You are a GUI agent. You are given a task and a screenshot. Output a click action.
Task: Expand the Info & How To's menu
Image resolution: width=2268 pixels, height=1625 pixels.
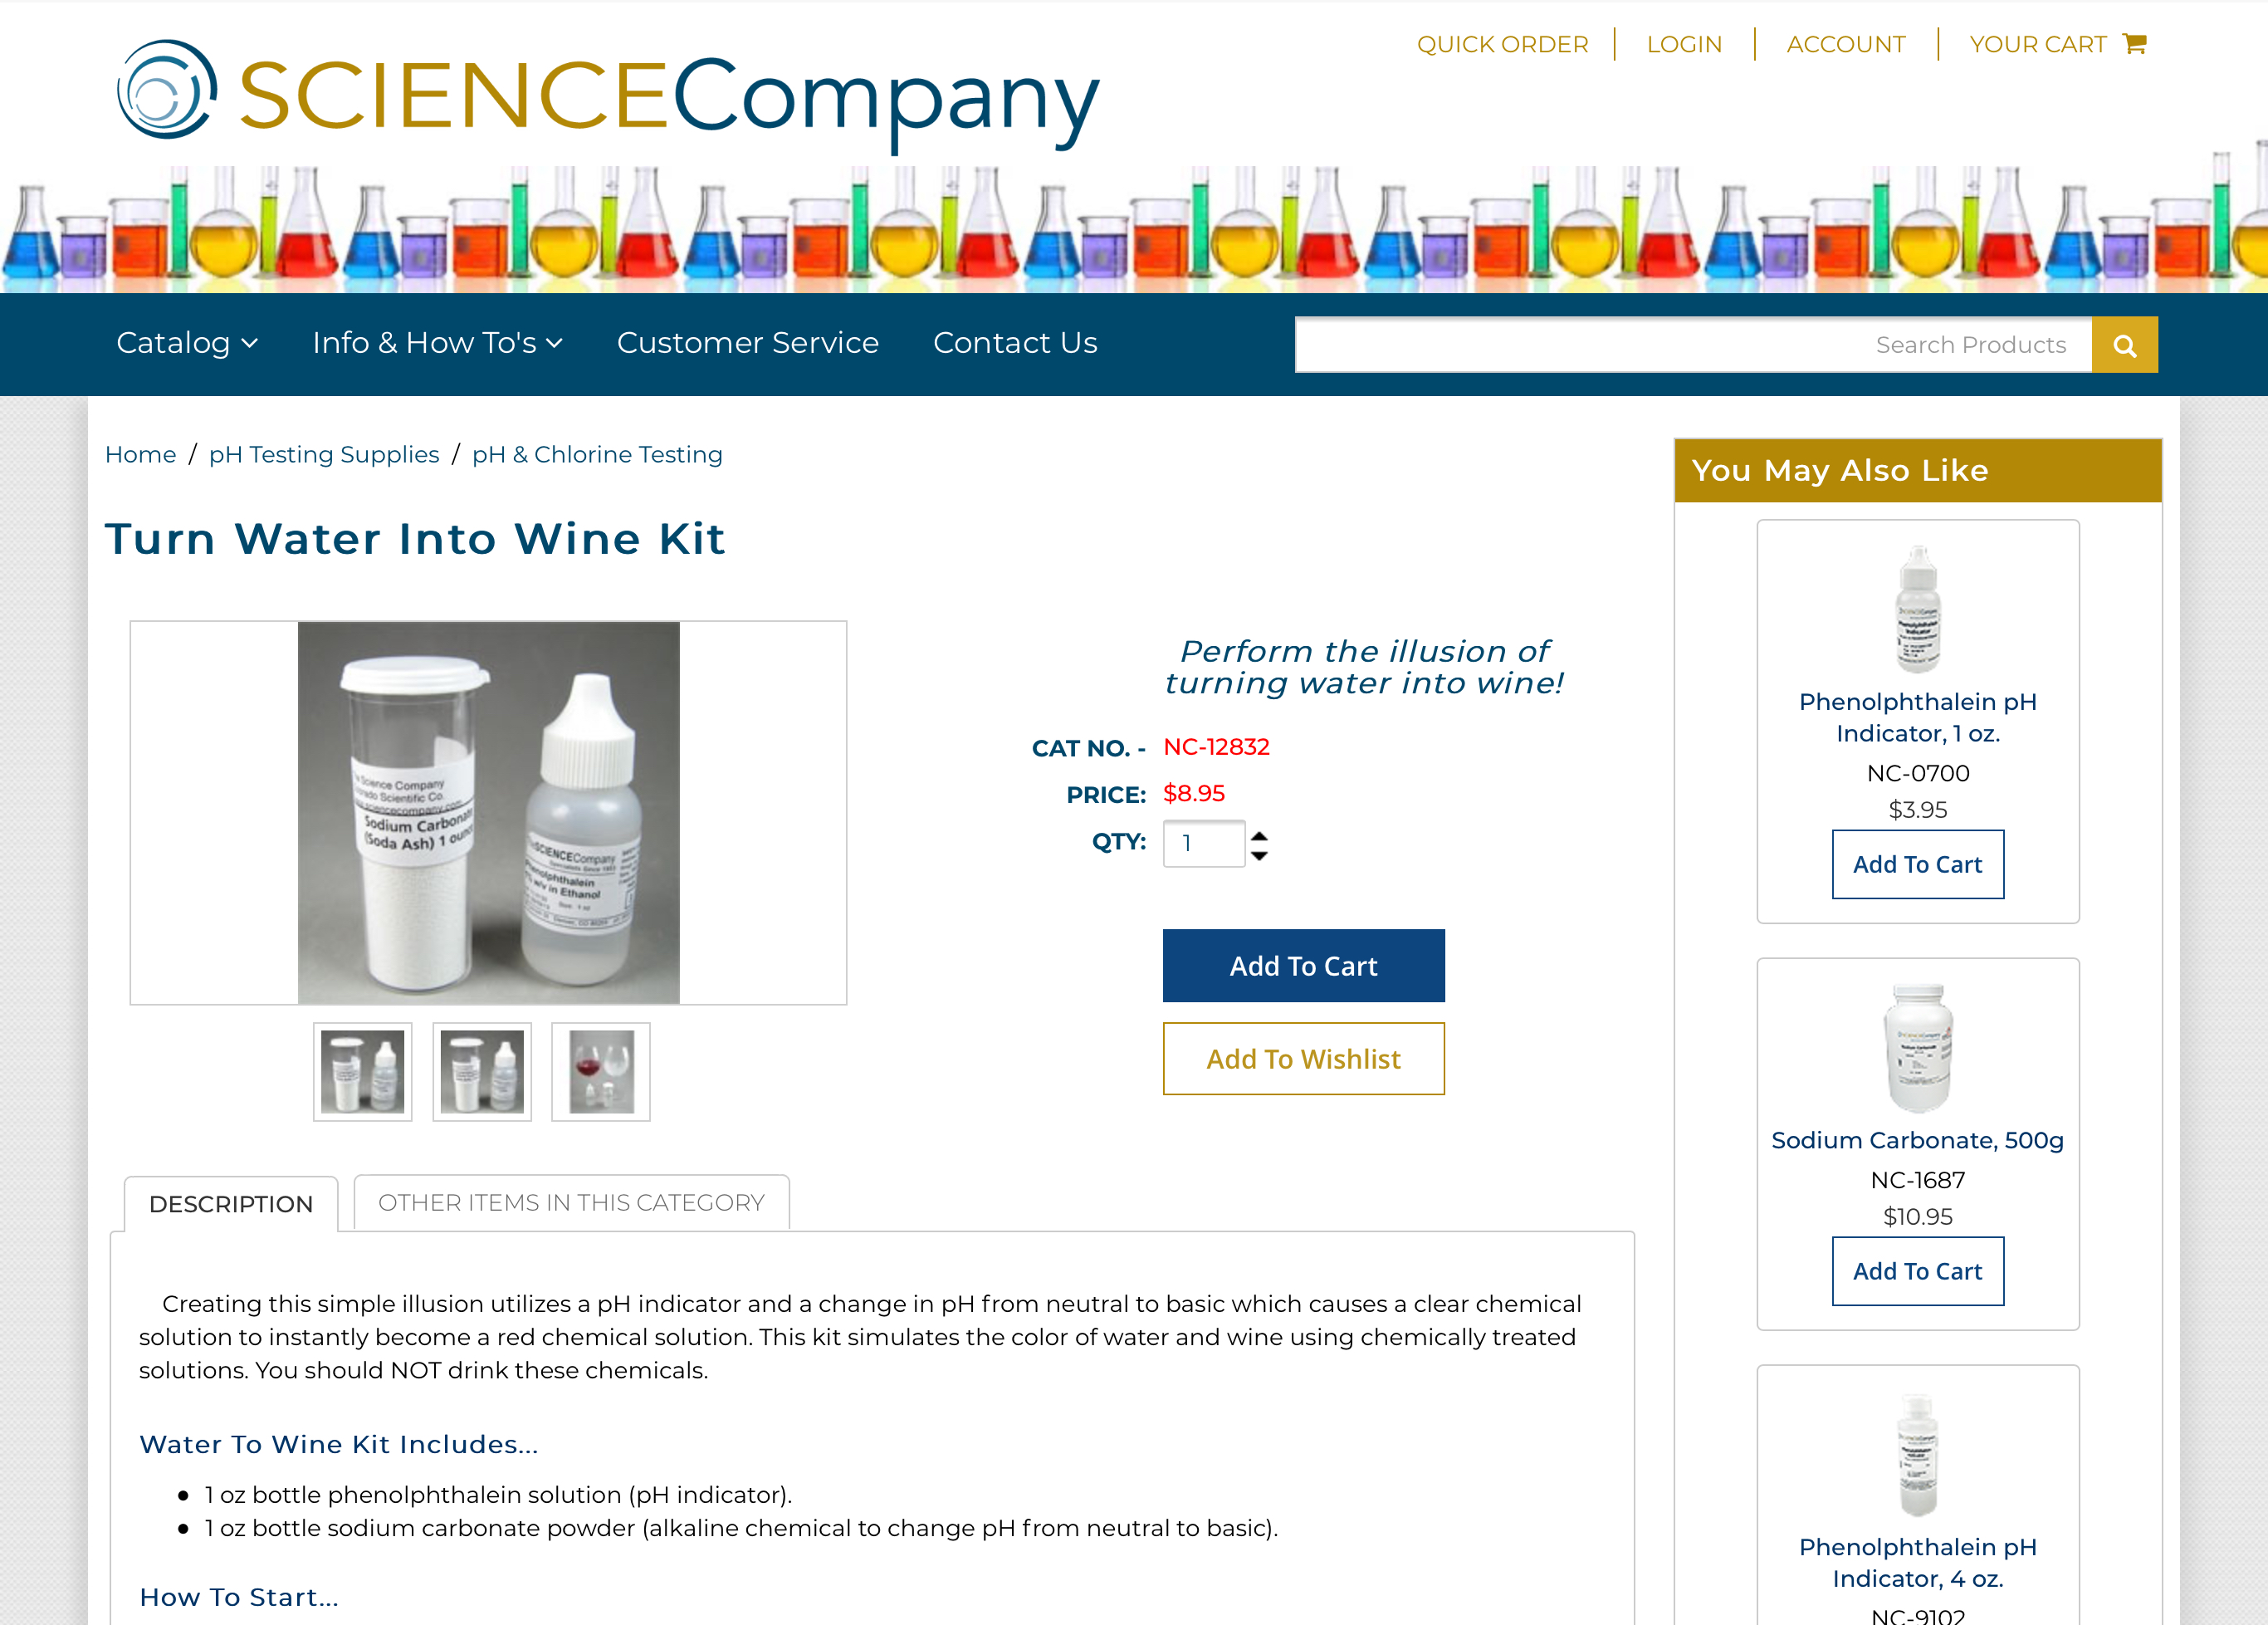tap(437, 343)
